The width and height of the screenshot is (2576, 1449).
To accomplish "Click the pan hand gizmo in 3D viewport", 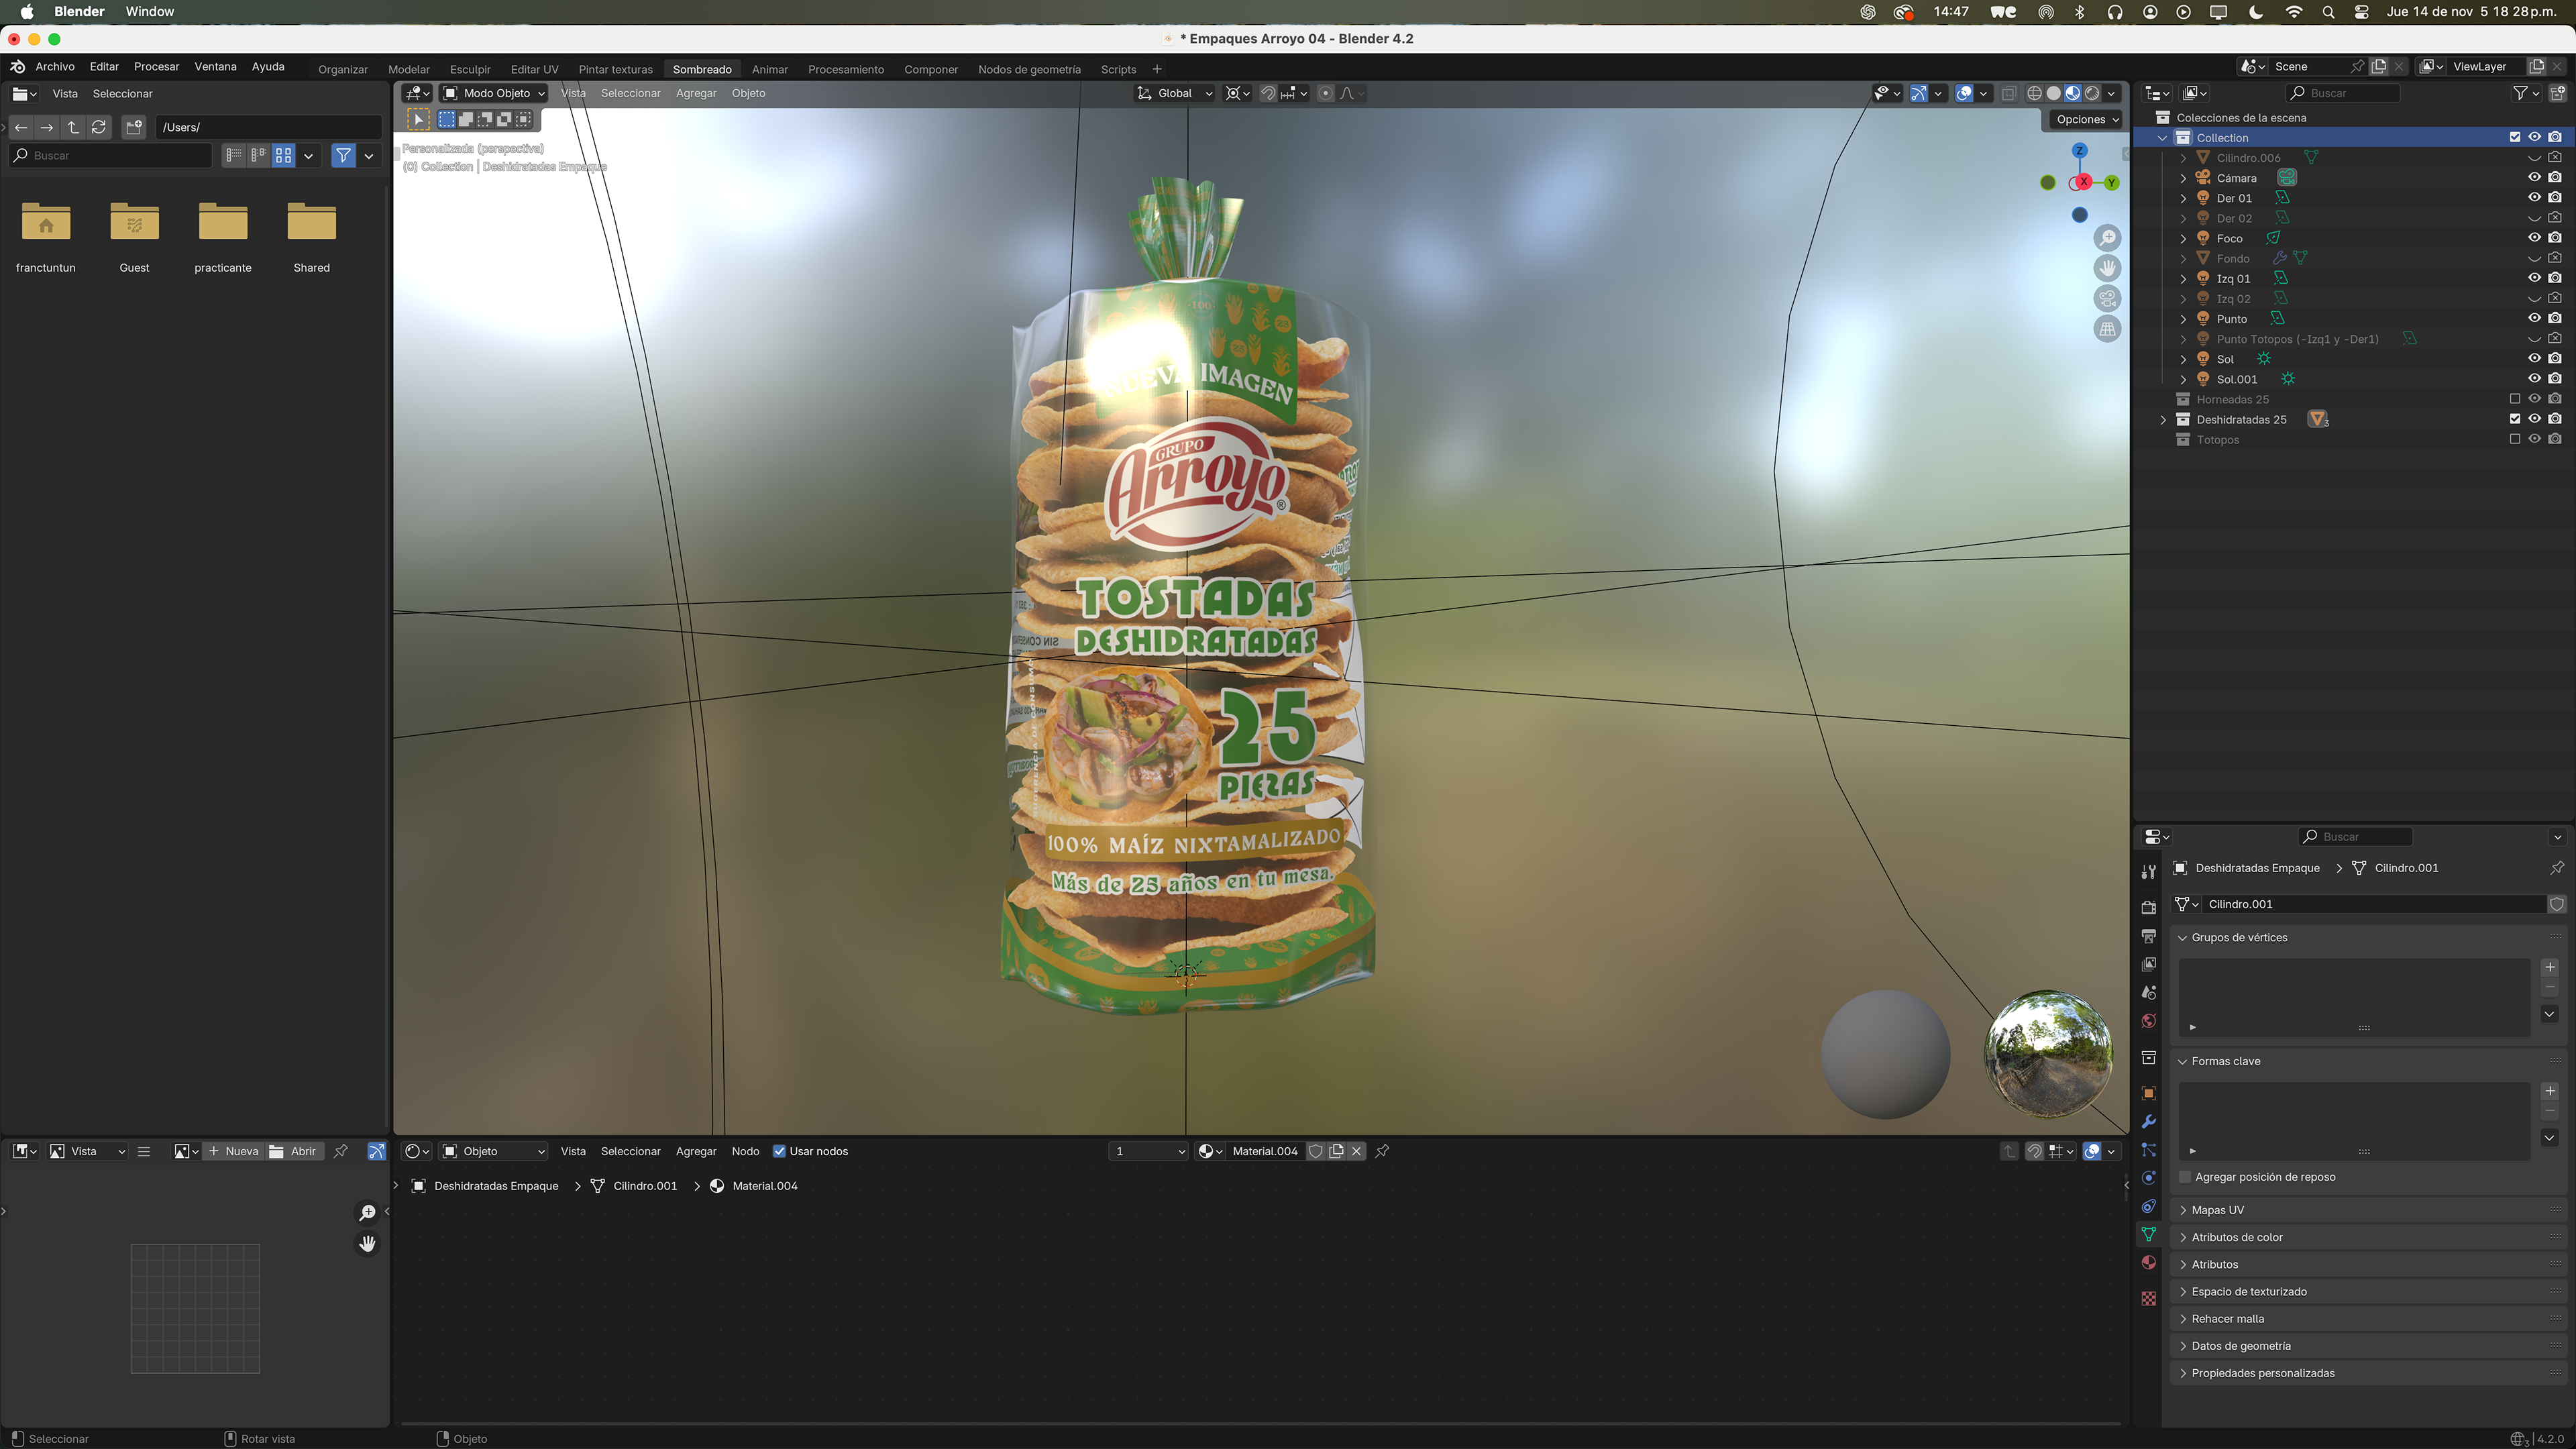I will [2107, 268].
